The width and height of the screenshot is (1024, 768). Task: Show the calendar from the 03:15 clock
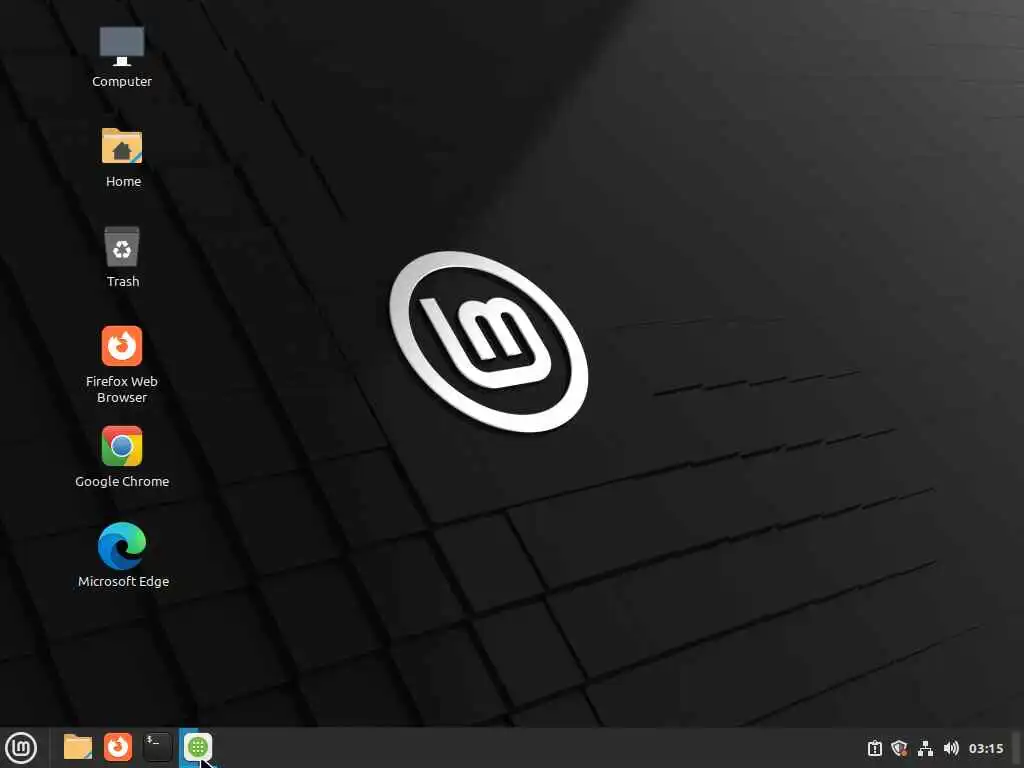(986, 748)
